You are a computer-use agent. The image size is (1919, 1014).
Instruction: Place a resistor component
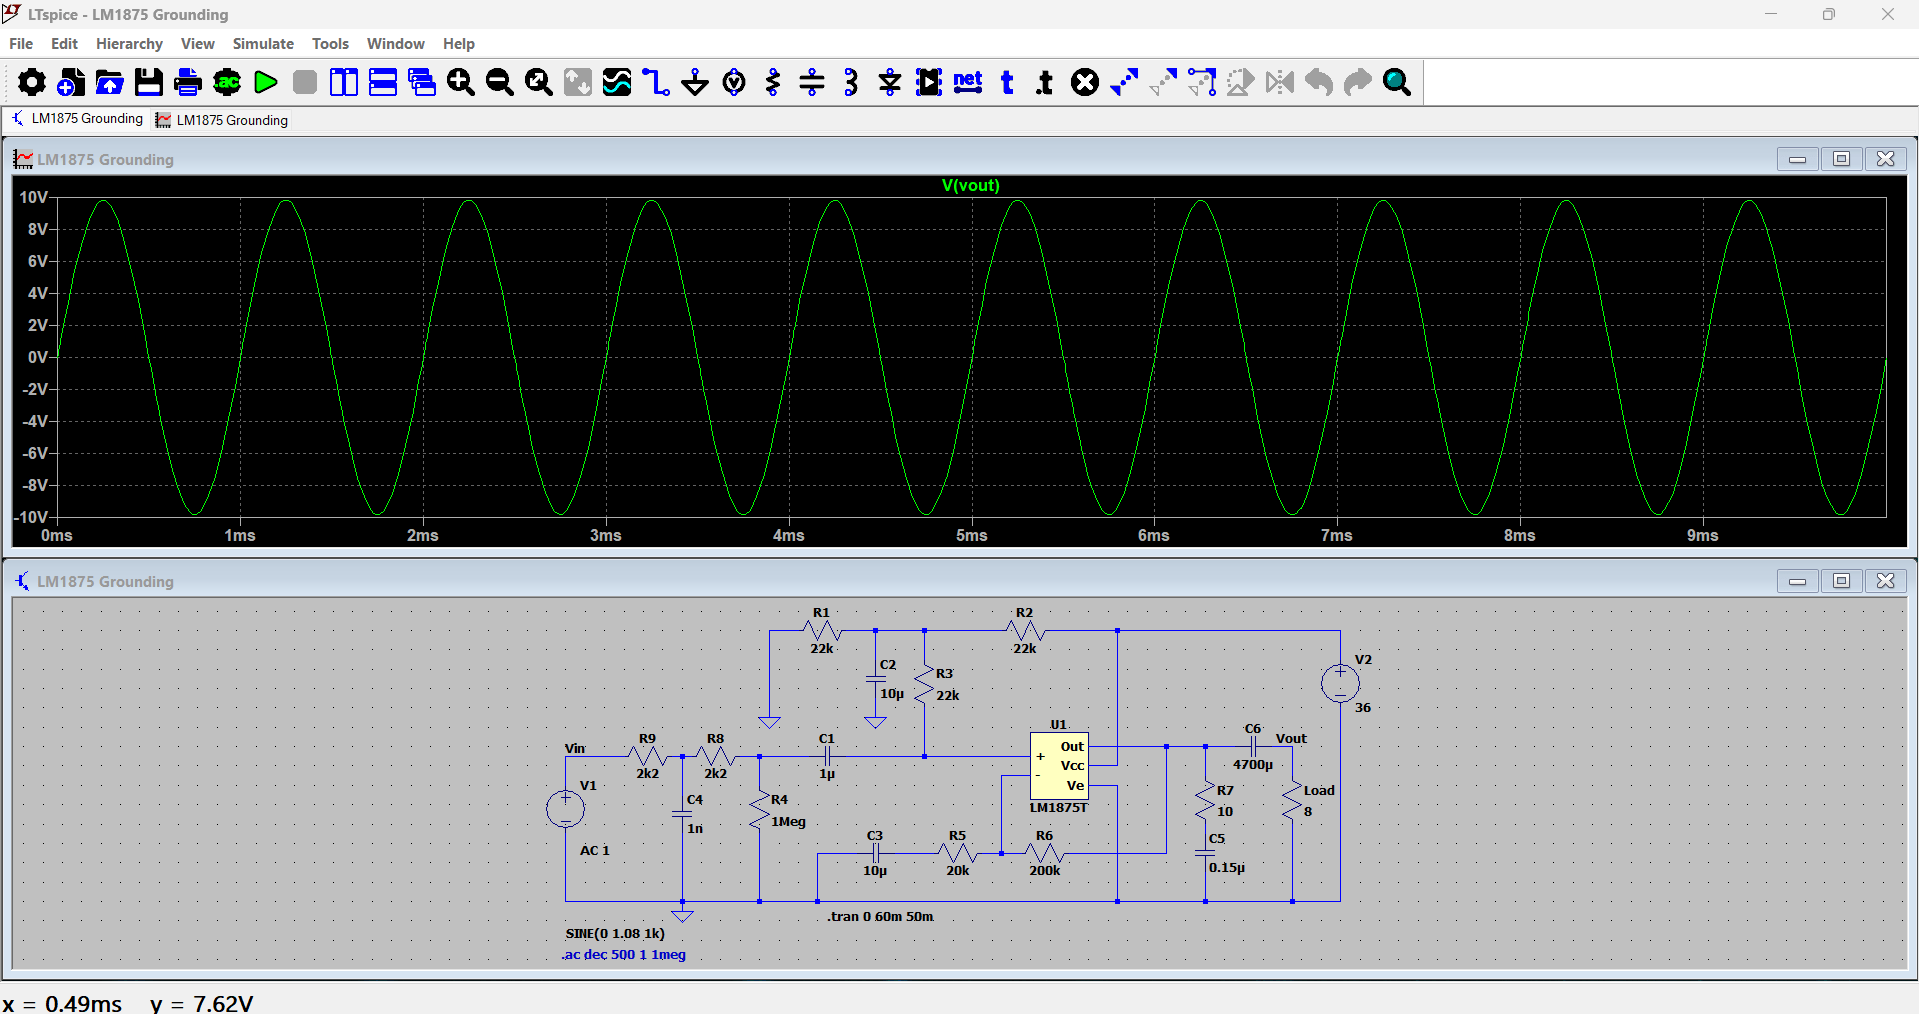tap(773, 82)
